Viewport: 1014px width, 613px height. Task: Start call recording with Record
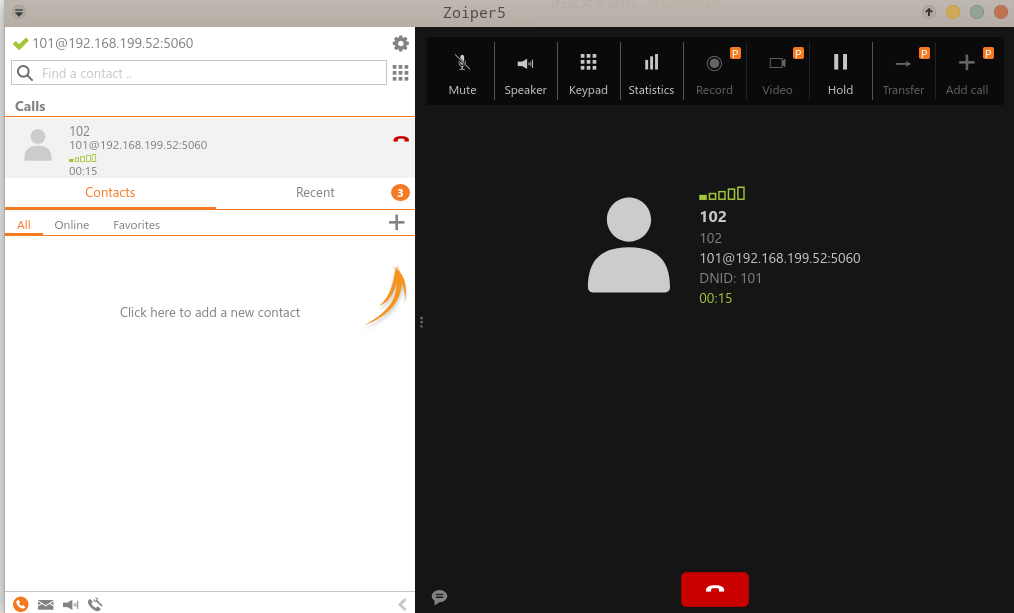[x=714, y=72]
